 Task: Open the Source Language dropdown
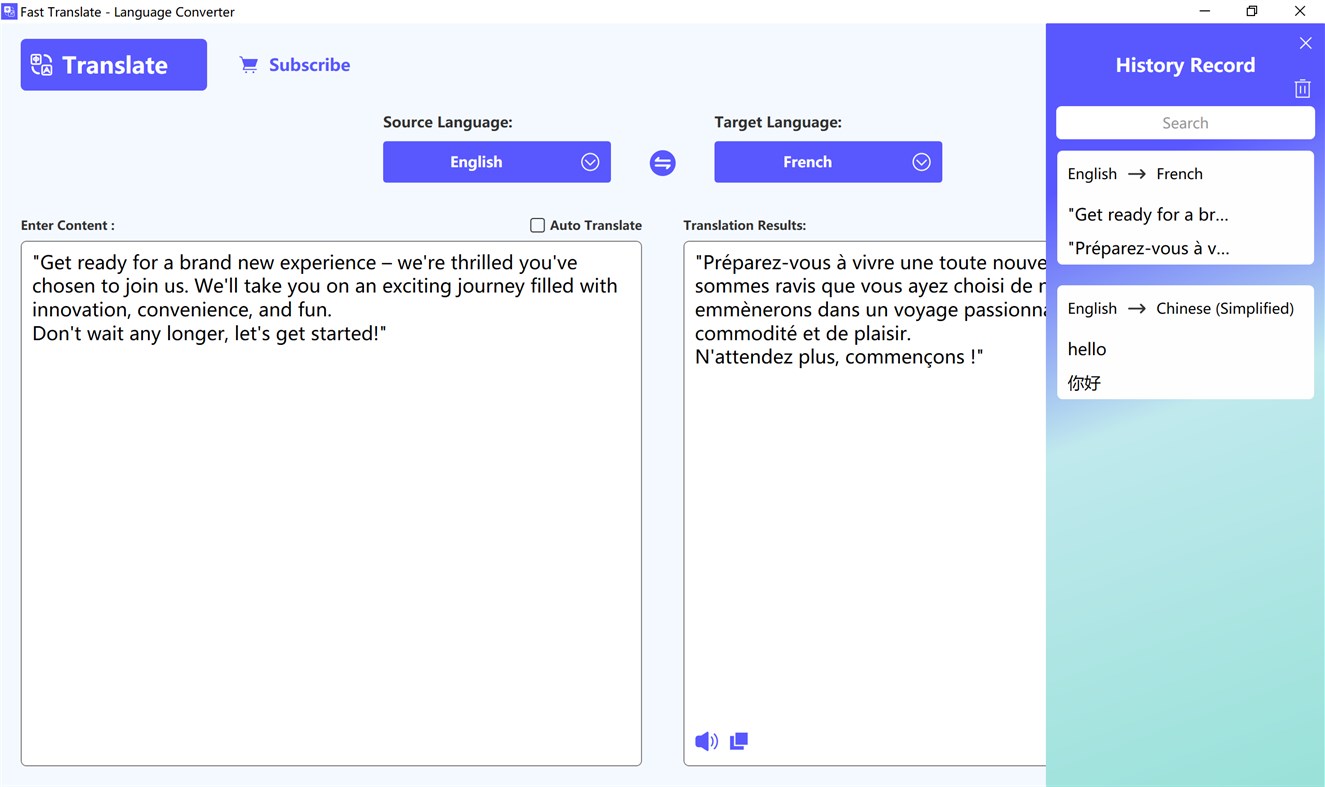496,162
